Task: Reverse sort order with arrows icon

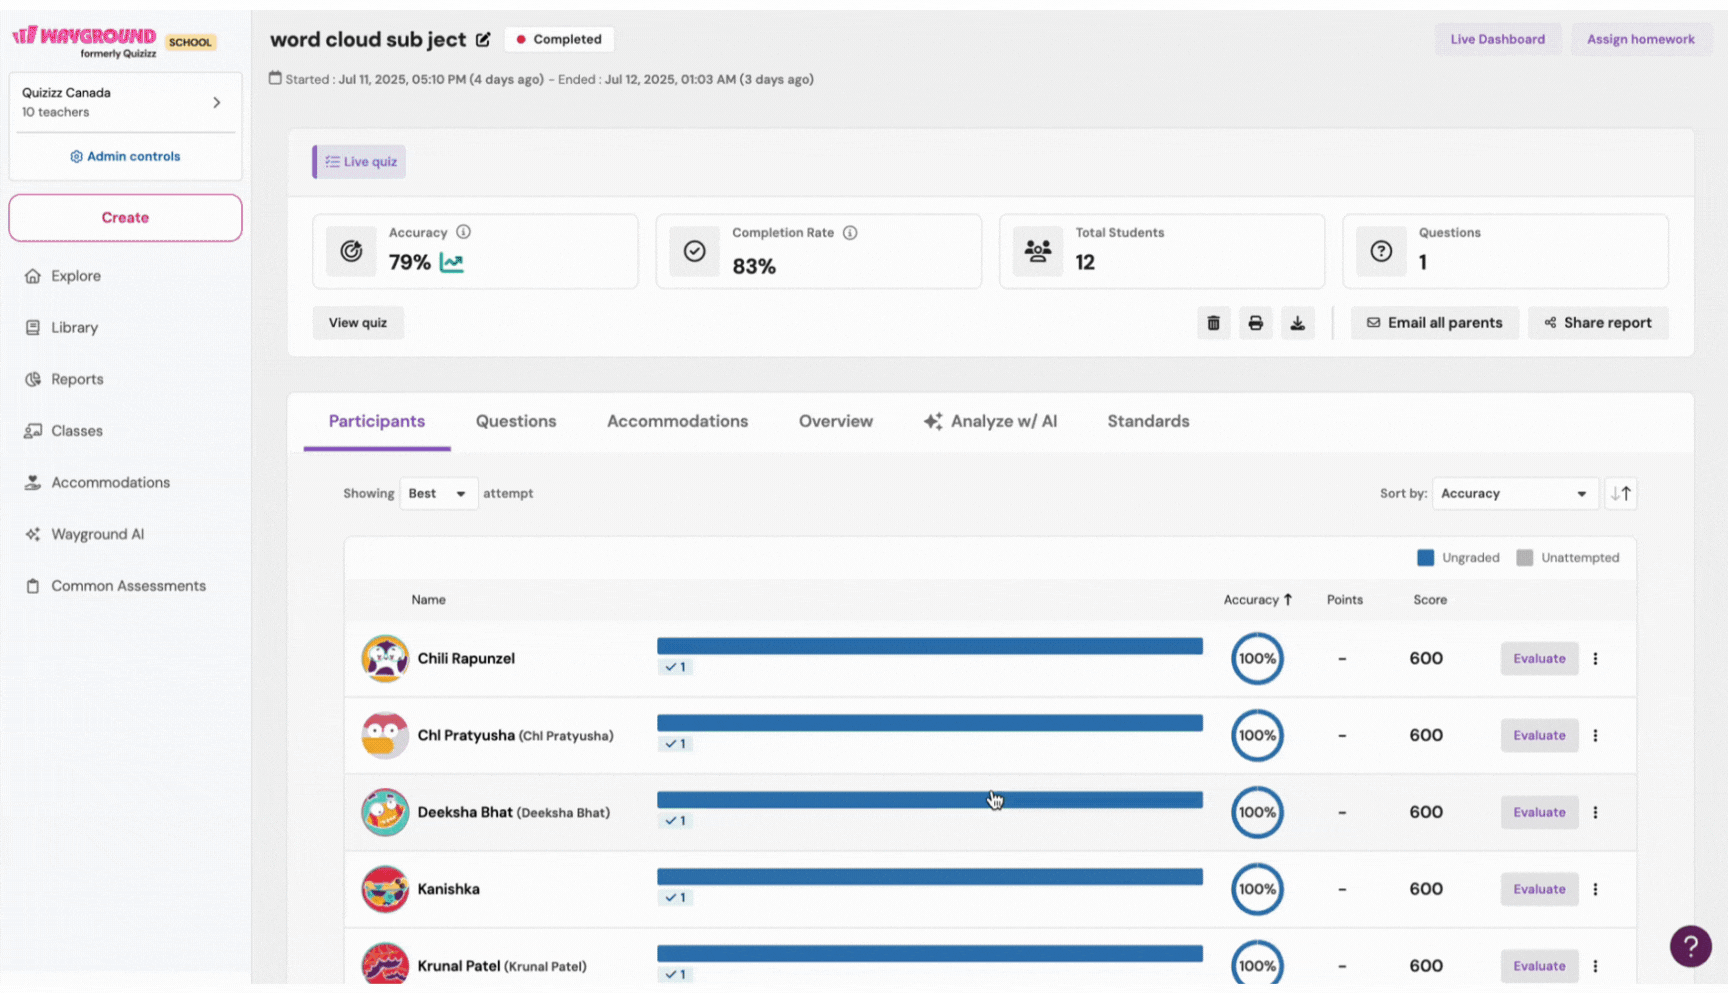Action: click(x=1621, y=494)
